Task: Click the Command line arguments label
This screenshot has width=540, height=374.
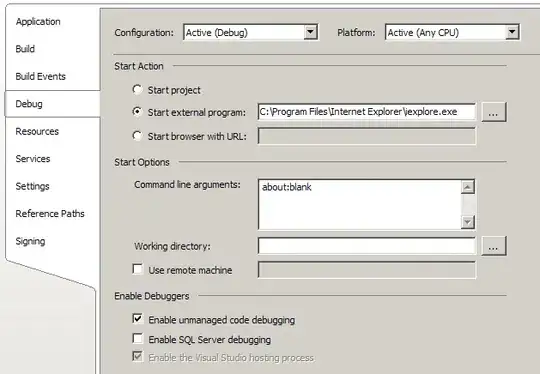Action: 187,185
